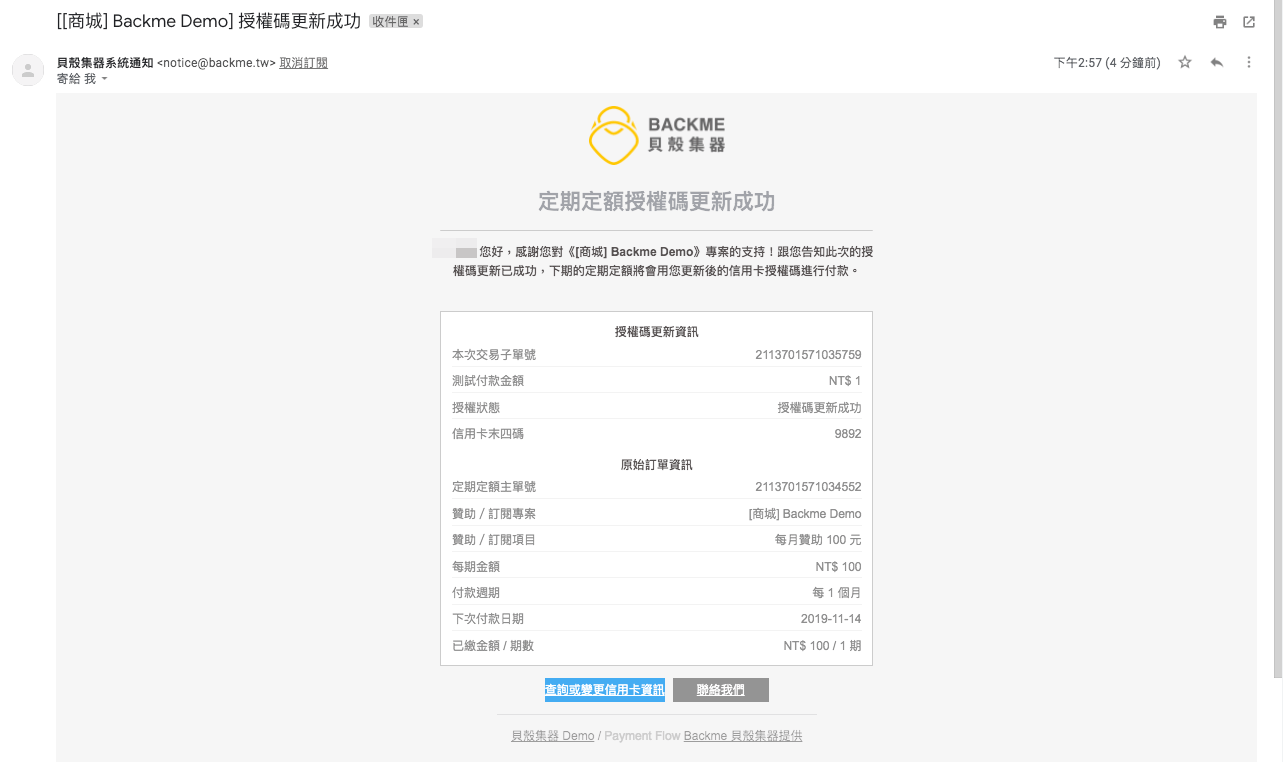
Task: Click the 定期定額主單號 label
Action: 494,487
